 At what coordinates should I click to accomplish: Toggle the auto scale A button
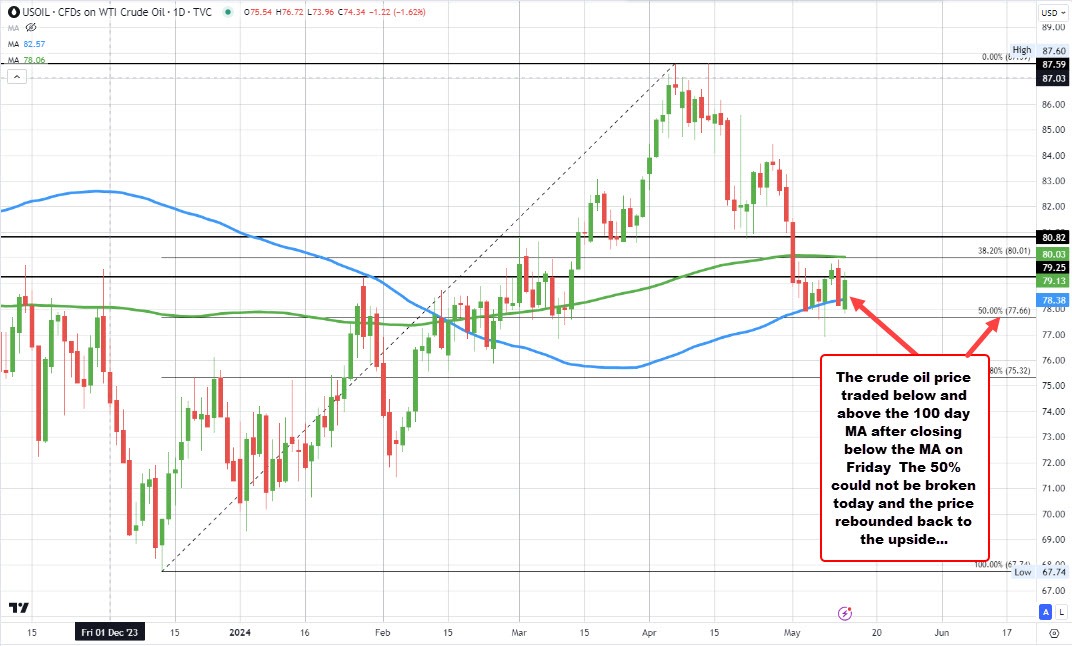click(1045, 612)
